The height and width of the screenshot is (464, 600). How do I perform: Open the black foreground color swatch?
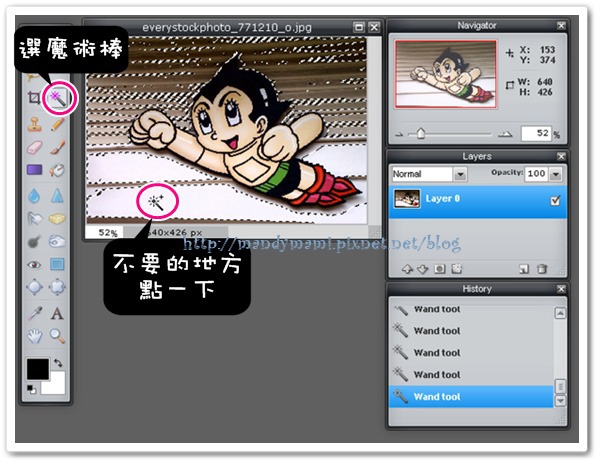(x=38, y=369)
